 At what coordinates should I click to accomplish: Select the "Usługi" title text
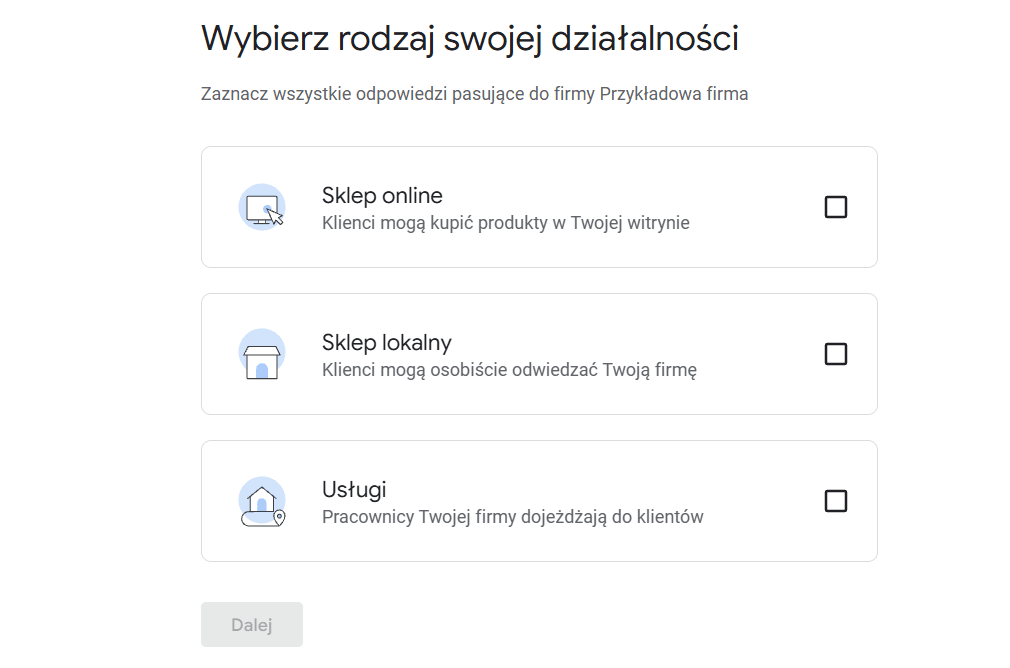354,490
